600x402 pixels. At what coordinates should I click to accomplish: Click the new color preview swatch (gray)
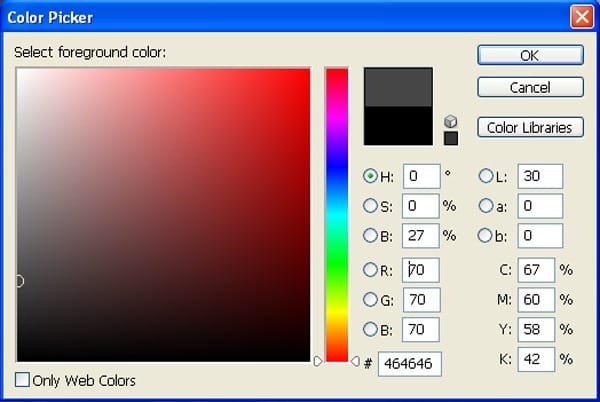[x=398, y=87]
